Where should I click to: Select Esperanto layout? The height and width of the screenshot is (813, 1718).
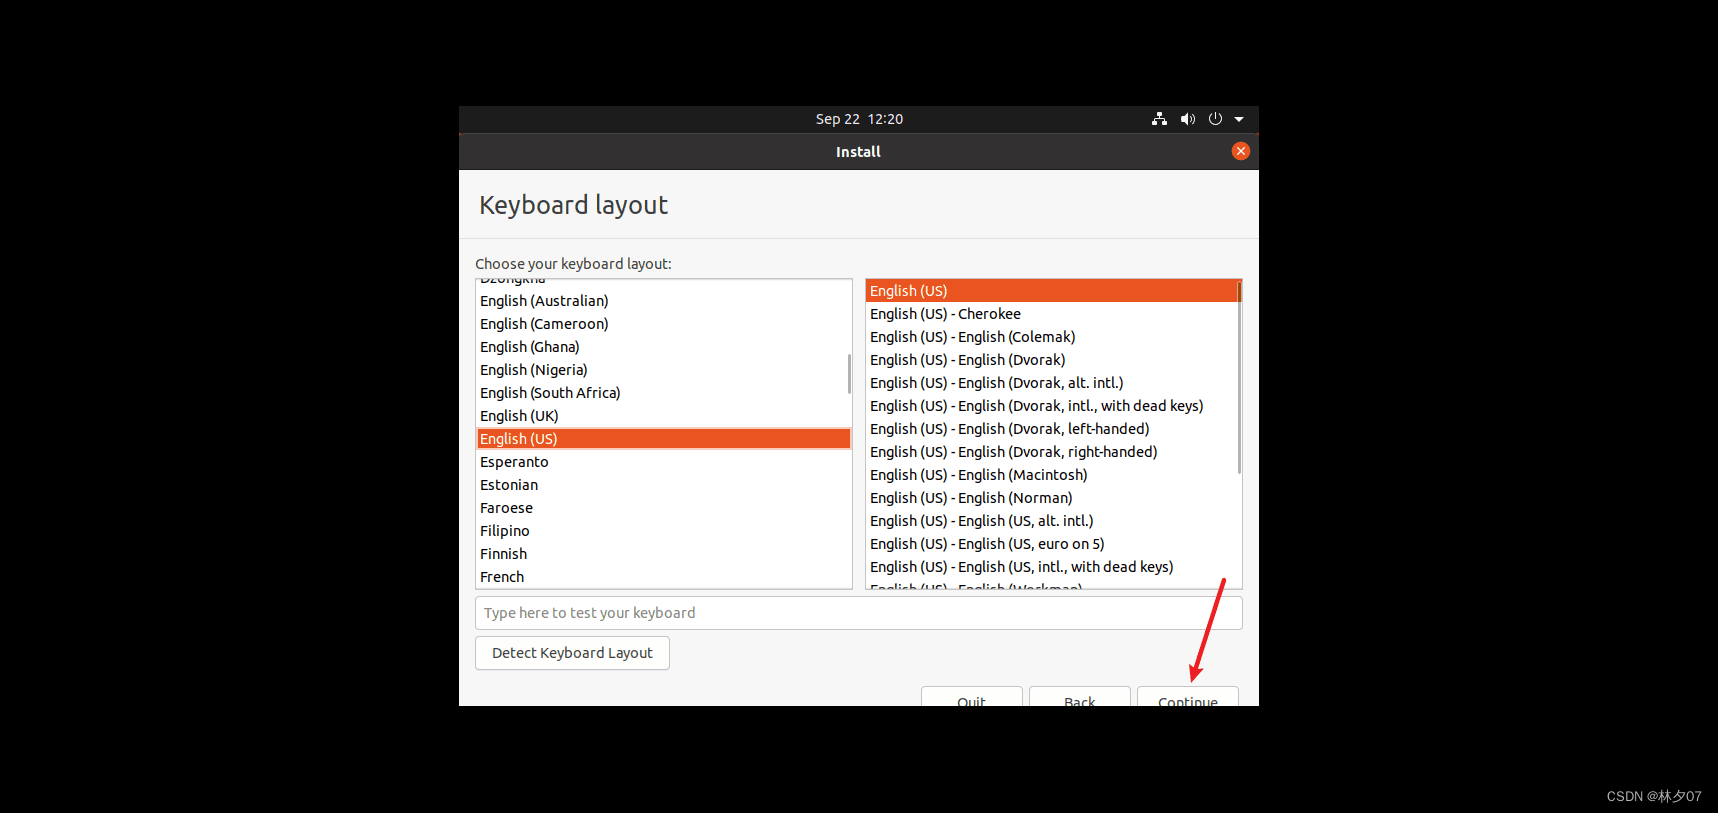(663, 462)
